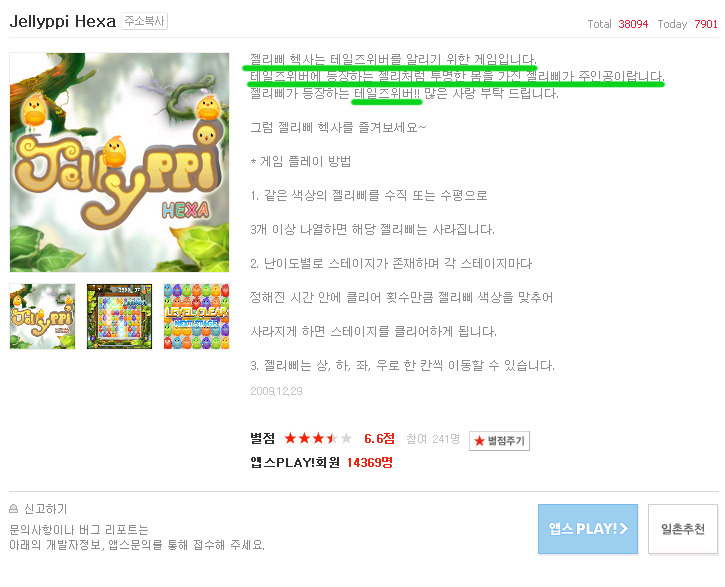Select the Level Clear screenshot thumbnail
The image size is (725, 587).
click(x=197, y=317)
